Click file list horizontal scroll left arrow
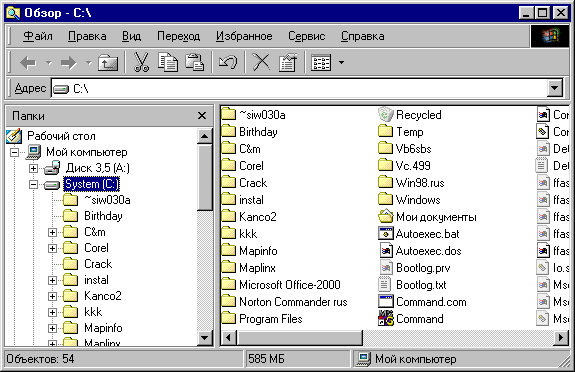This screenshot has width=575, height=372. point(228,338)
